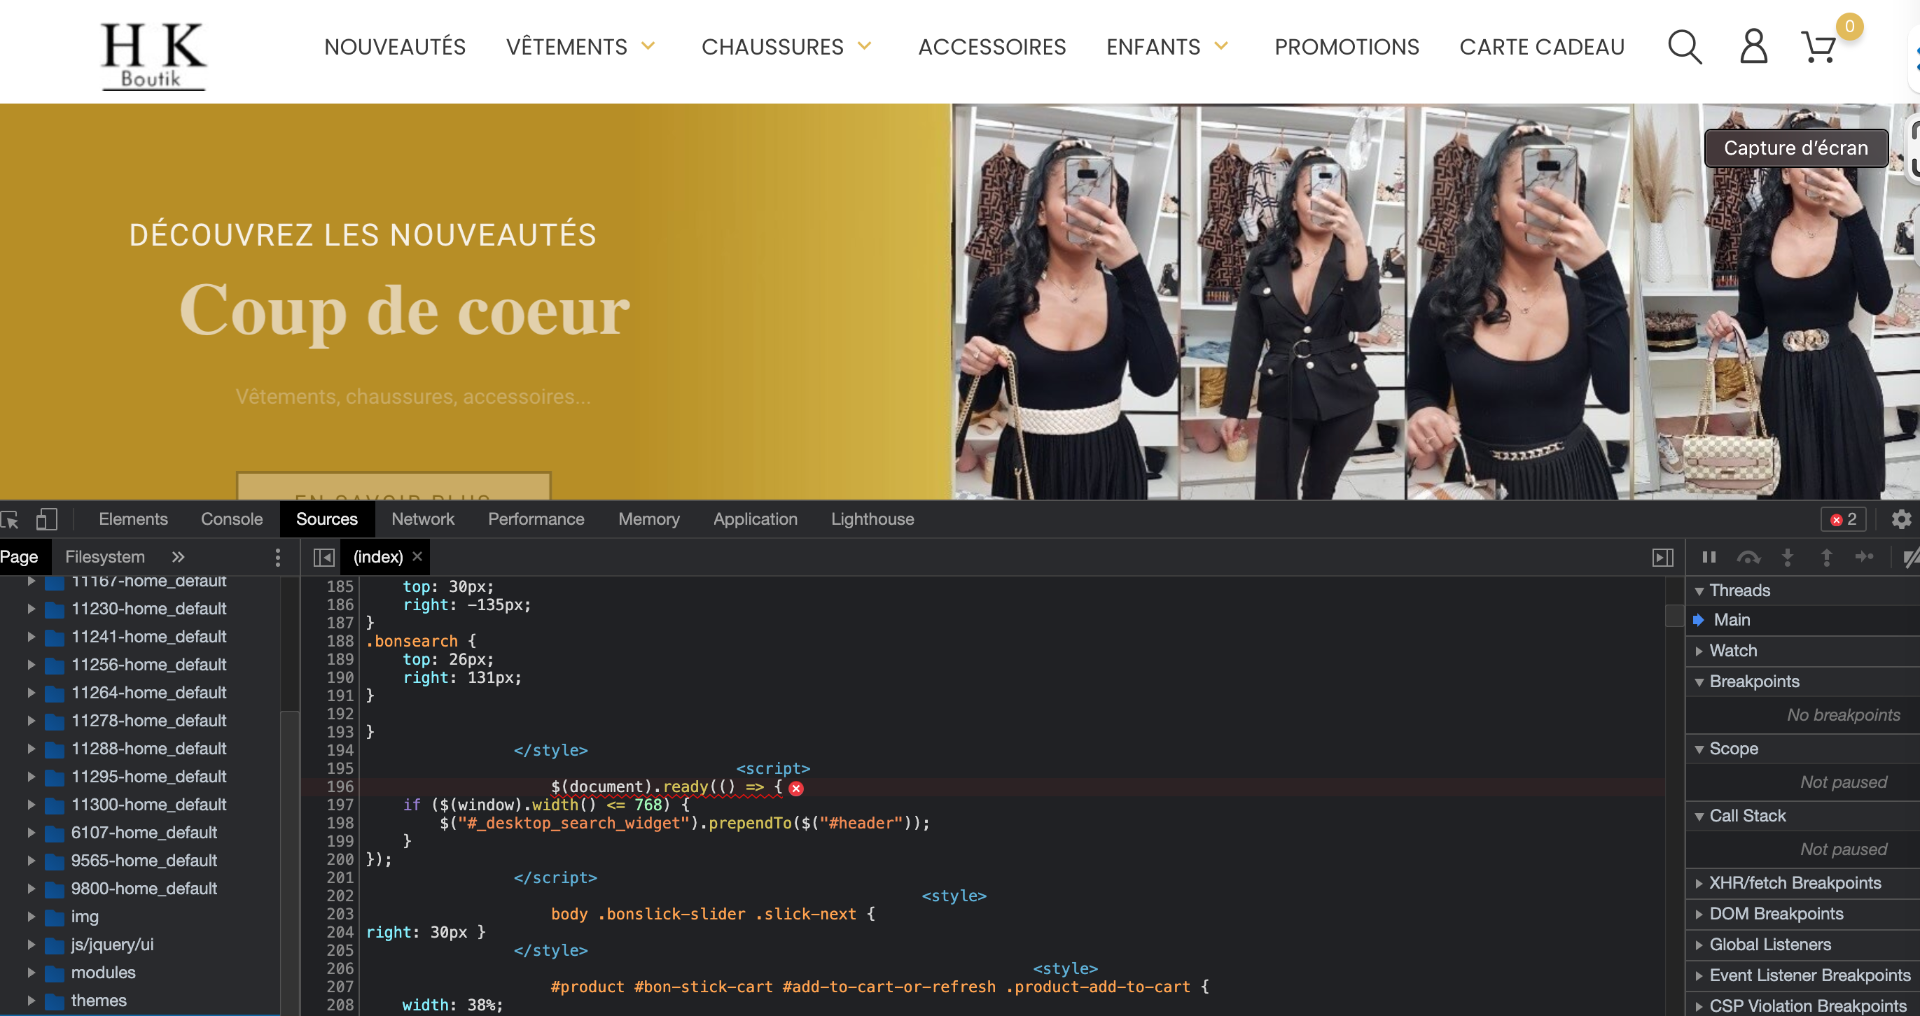The width and height of the screenshot is (1920, 1016).
Task: Click the folder icon of the img folder
Action: [x=55, y=917]
